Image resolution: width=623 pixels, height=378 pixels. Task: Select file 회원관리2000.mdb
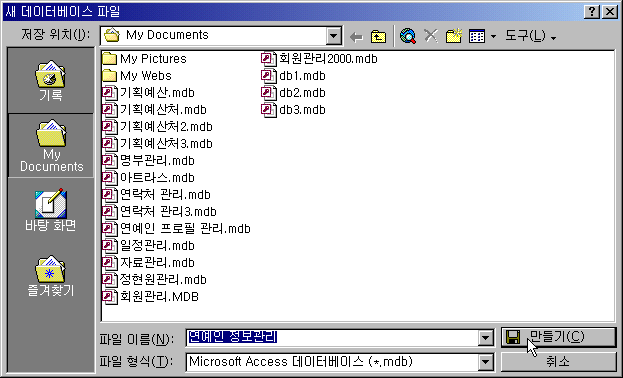319,59
